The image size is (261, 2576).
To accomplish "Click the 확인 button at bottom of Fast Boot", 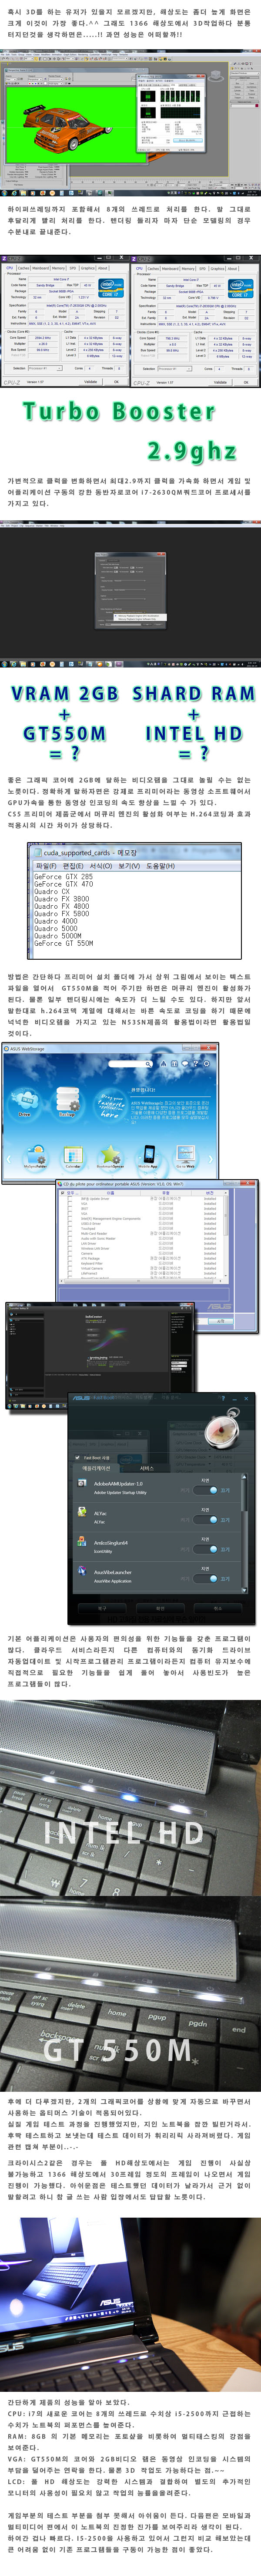I will 160,1608.
